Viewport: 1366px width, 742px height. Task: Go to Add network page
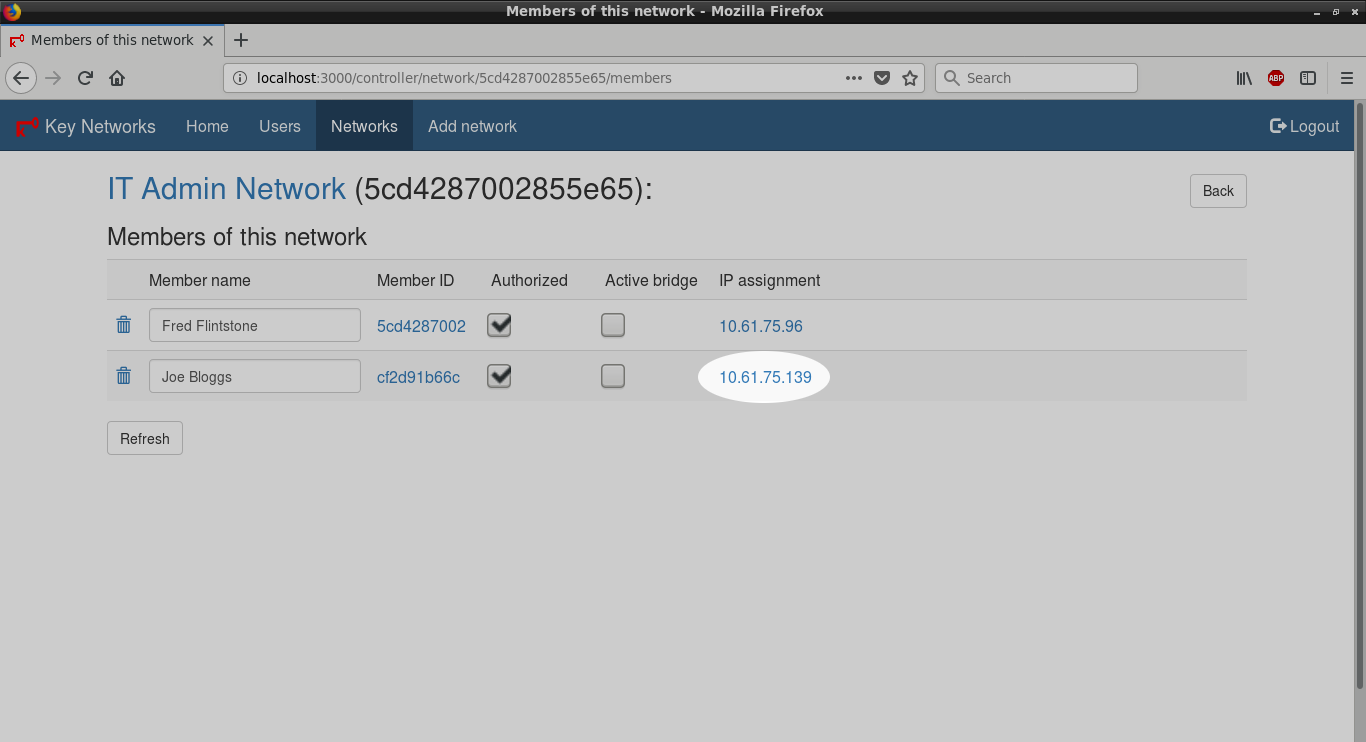(x=472, y=126)
